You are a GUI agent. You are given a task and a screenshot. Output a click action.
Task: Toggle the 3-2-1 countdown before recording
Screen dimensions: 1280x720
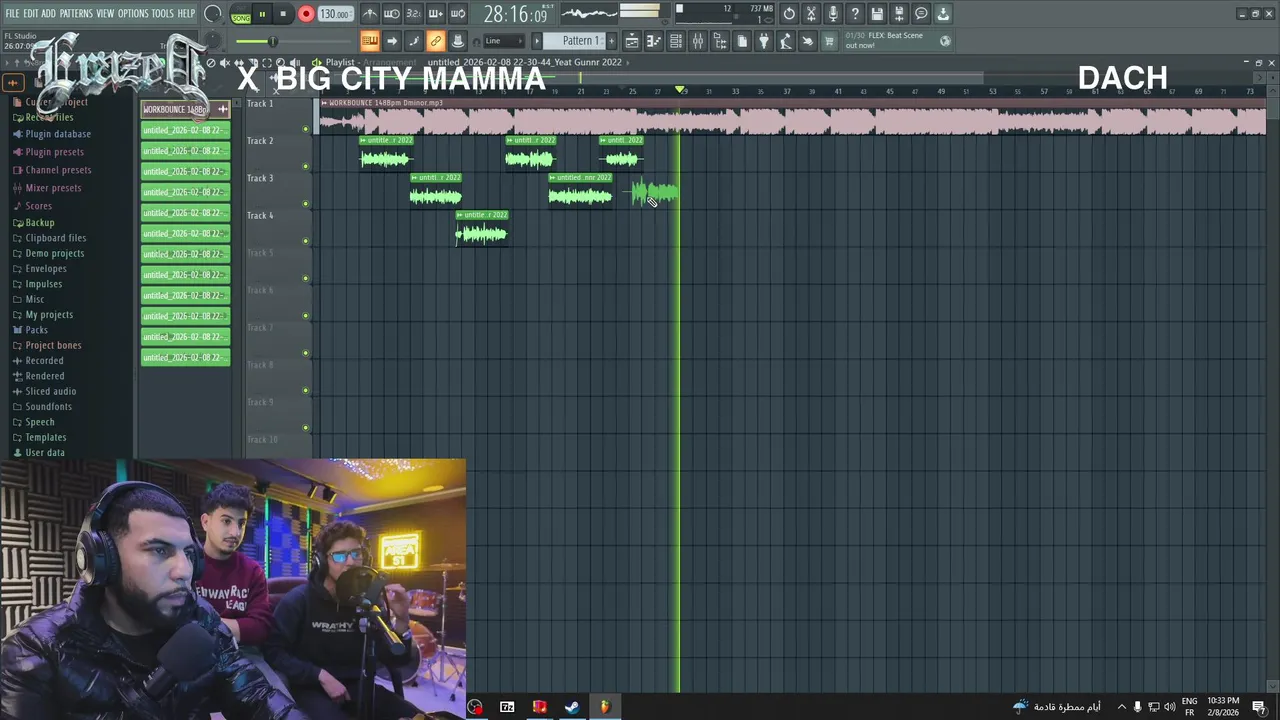coord(414,14)
